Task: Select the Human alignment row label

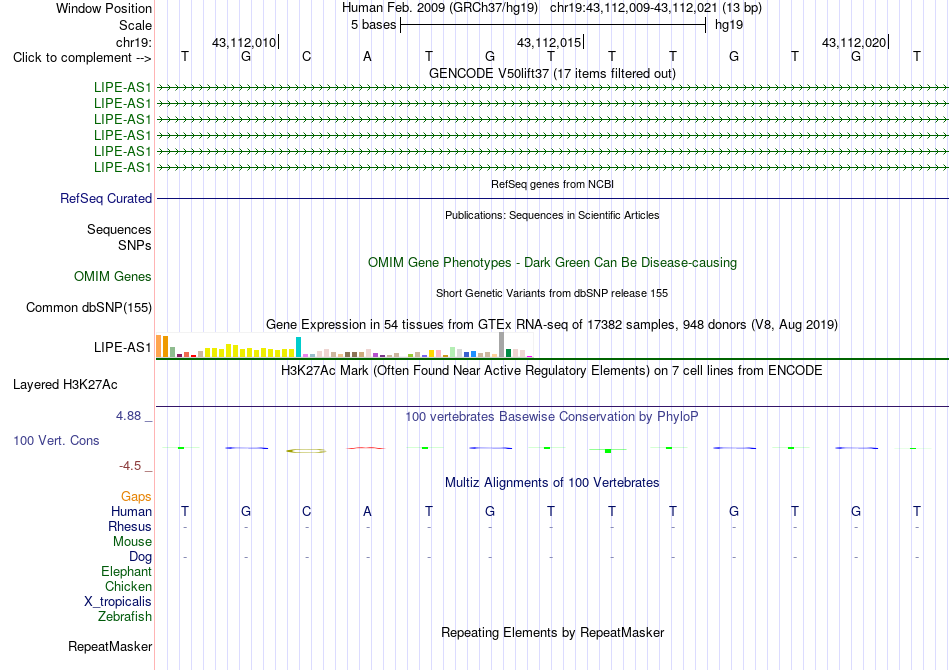Action: [131, 511]
